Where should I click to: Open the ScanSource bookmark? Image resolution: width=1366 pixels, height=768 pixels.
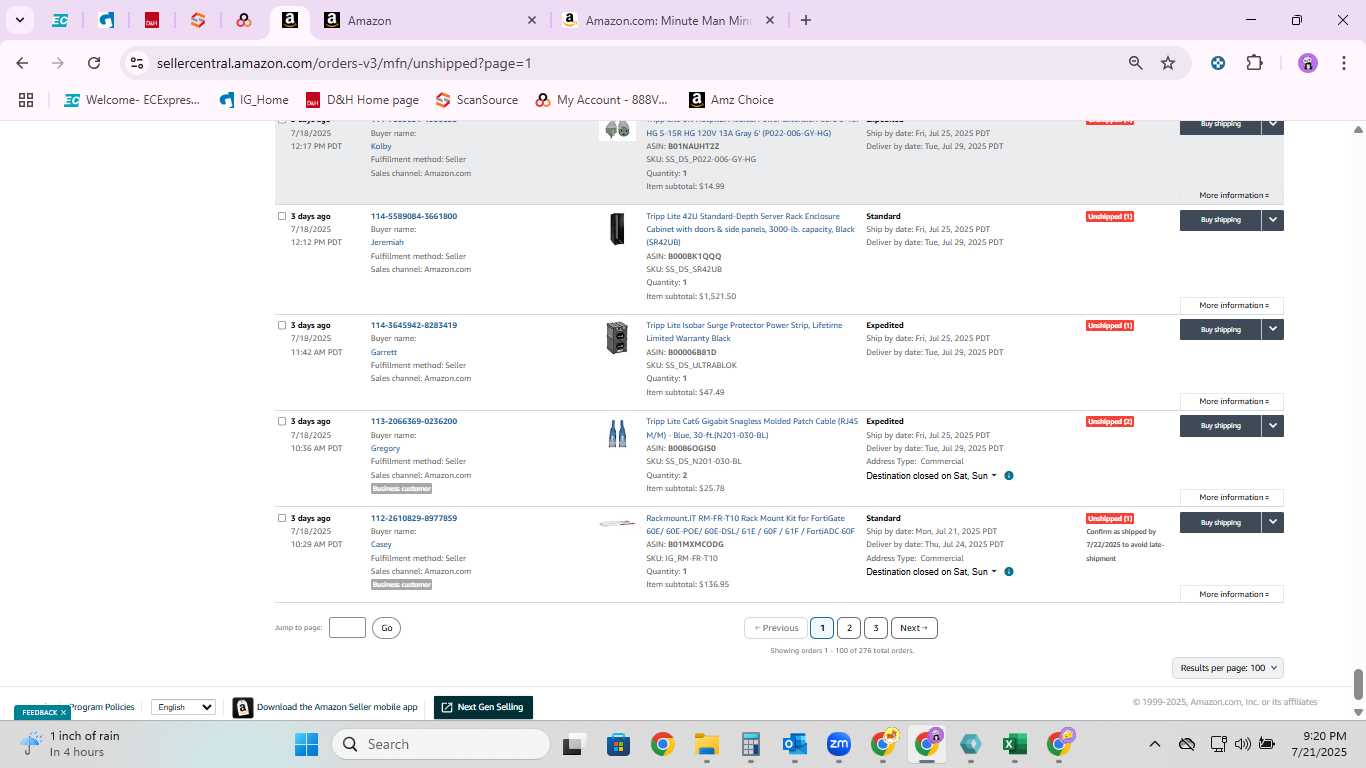point(477,100)
